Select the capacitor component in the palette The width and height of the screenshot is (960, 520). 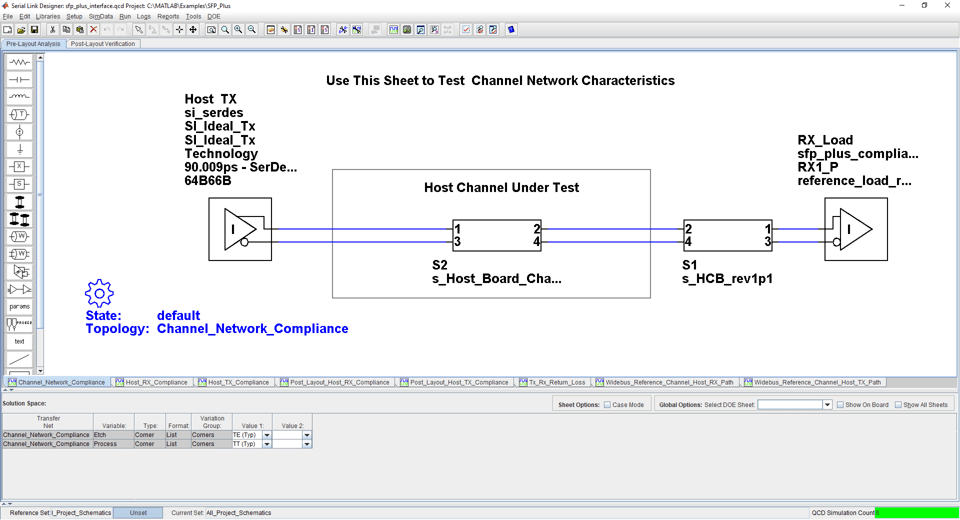coord(19,80)
